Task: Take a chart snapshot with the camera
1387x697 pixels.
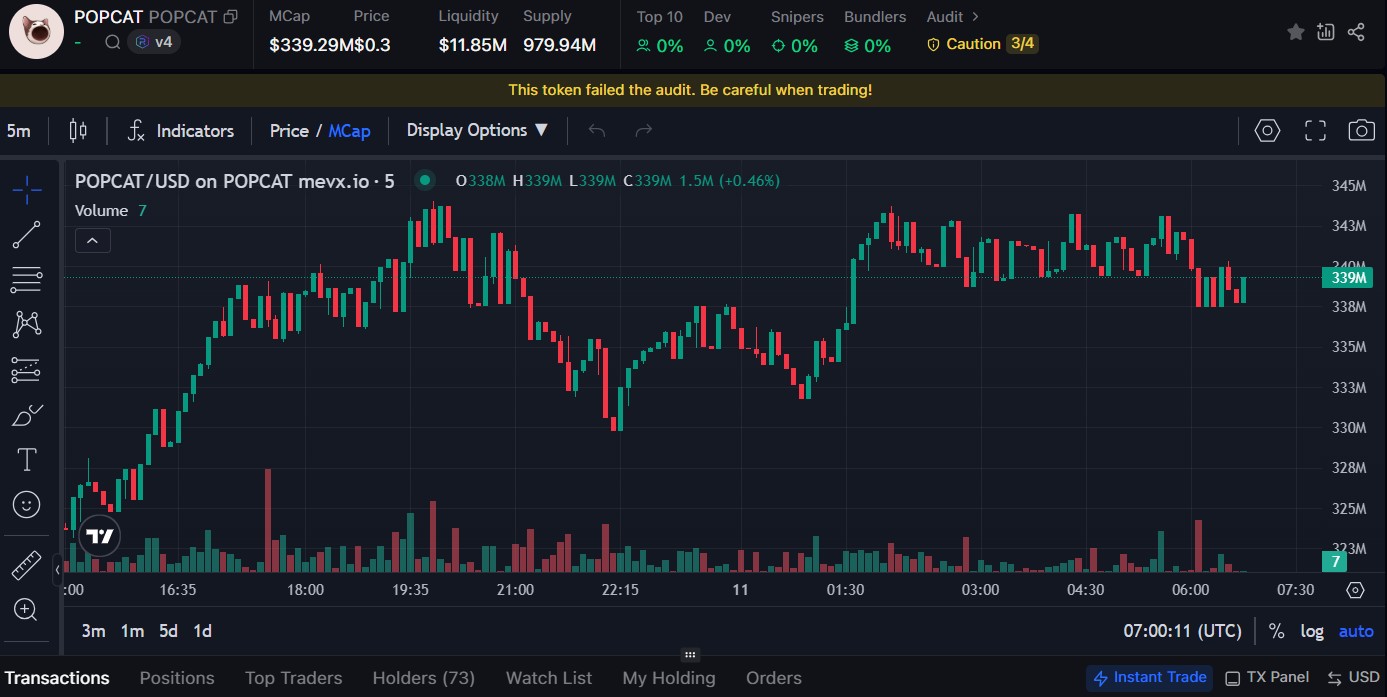Action: click(1361, 131)
